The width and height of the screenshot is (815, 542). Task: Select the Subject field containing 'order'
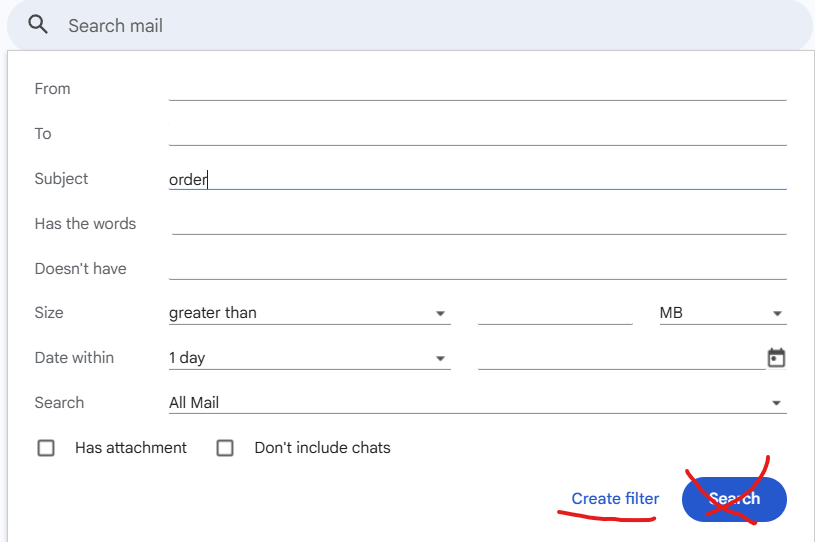coord(477,179)
